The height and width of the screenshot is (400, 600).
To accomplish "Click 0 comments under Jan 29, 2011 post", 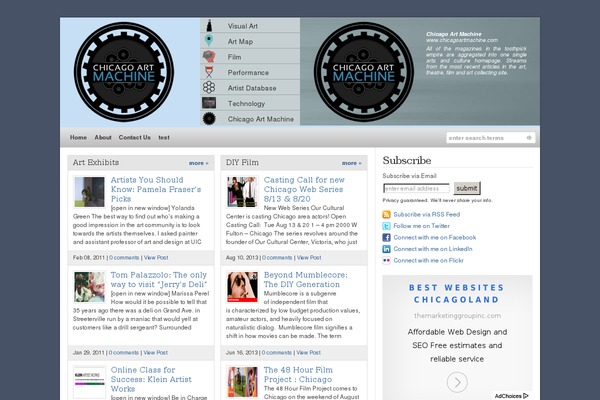I will pos(124,353).
